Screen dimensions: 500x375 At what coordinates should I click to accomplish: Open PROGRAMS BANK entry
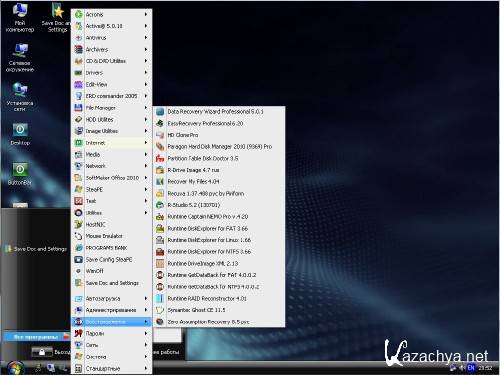[111, 248]
